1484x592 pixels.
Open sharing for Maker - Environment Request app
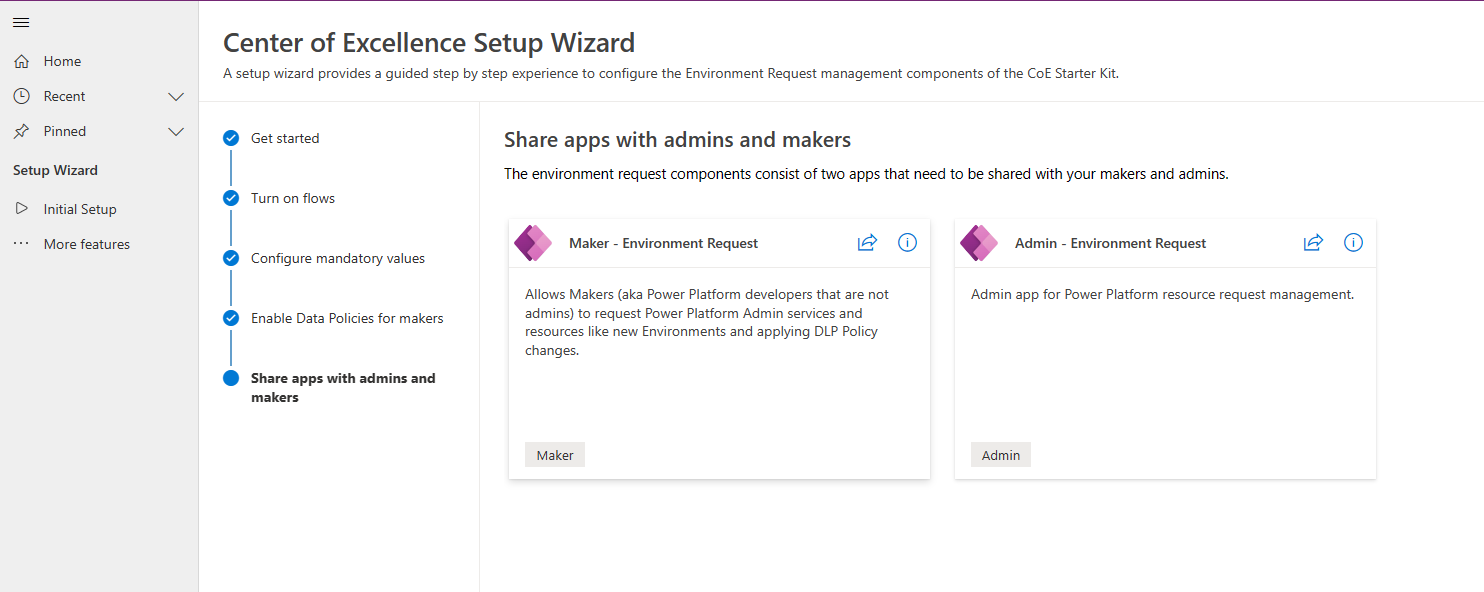click(866, 242)
